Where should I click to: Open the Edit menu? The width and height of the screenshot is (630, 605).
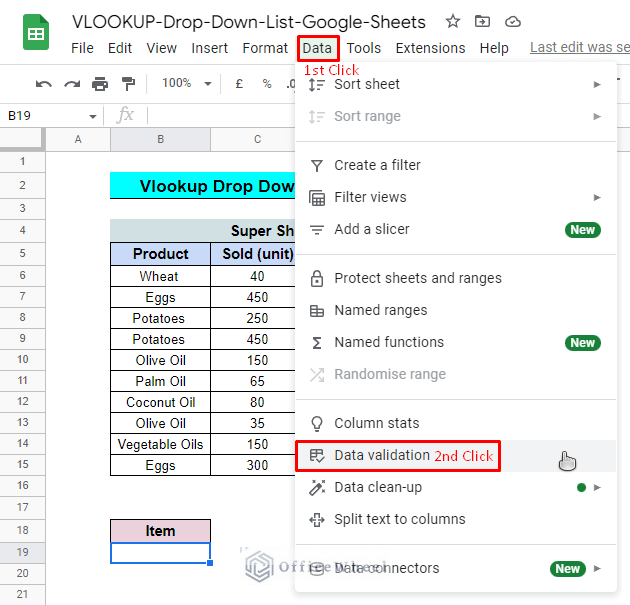pos(120,48)
